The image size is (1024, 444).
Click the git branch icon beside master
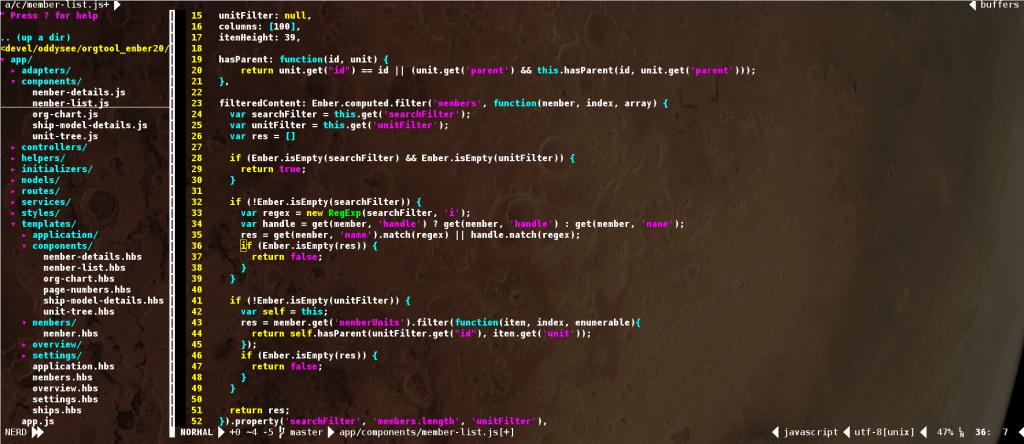(282, 433)
